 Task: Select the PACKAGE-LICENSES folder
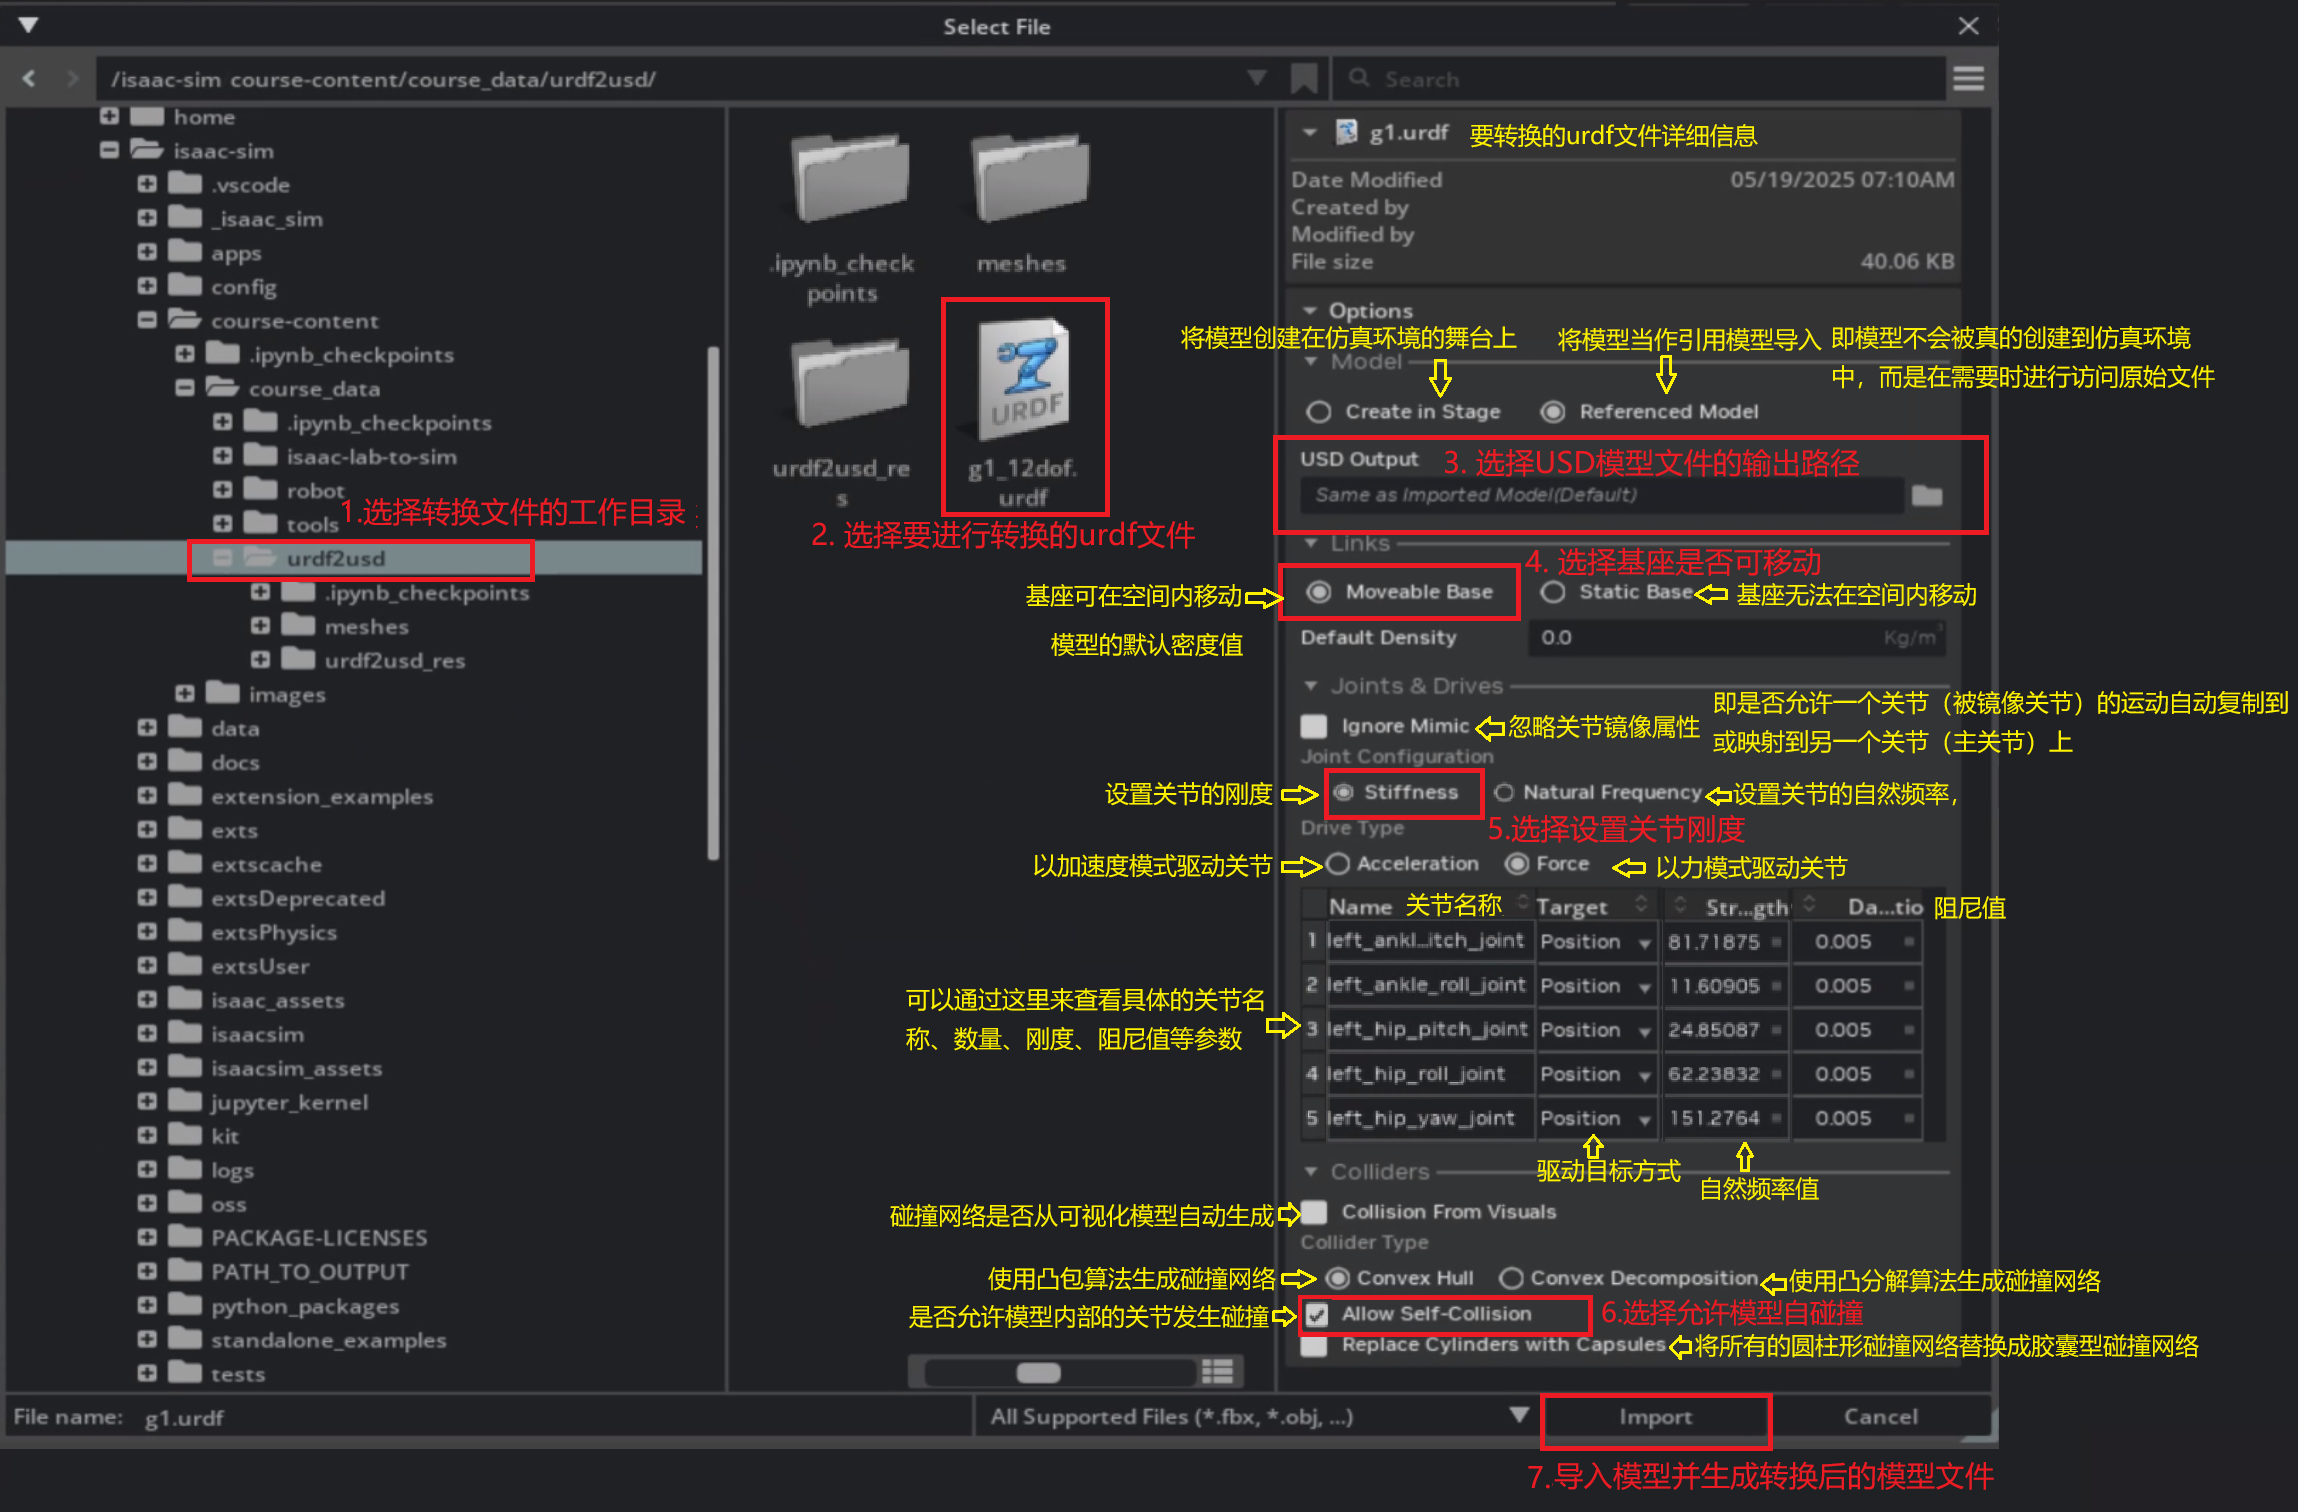(x=318, y=1238)
